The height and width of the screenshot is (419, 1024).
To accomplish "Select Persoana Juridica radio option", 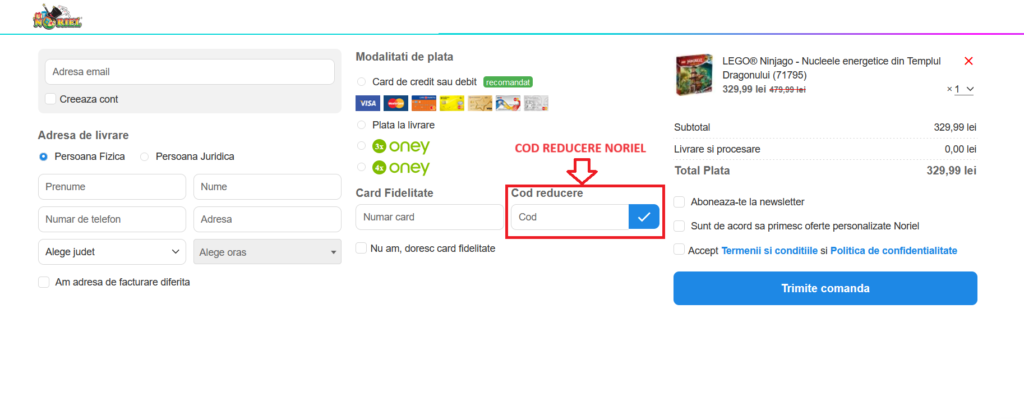I will pos(145,157).
